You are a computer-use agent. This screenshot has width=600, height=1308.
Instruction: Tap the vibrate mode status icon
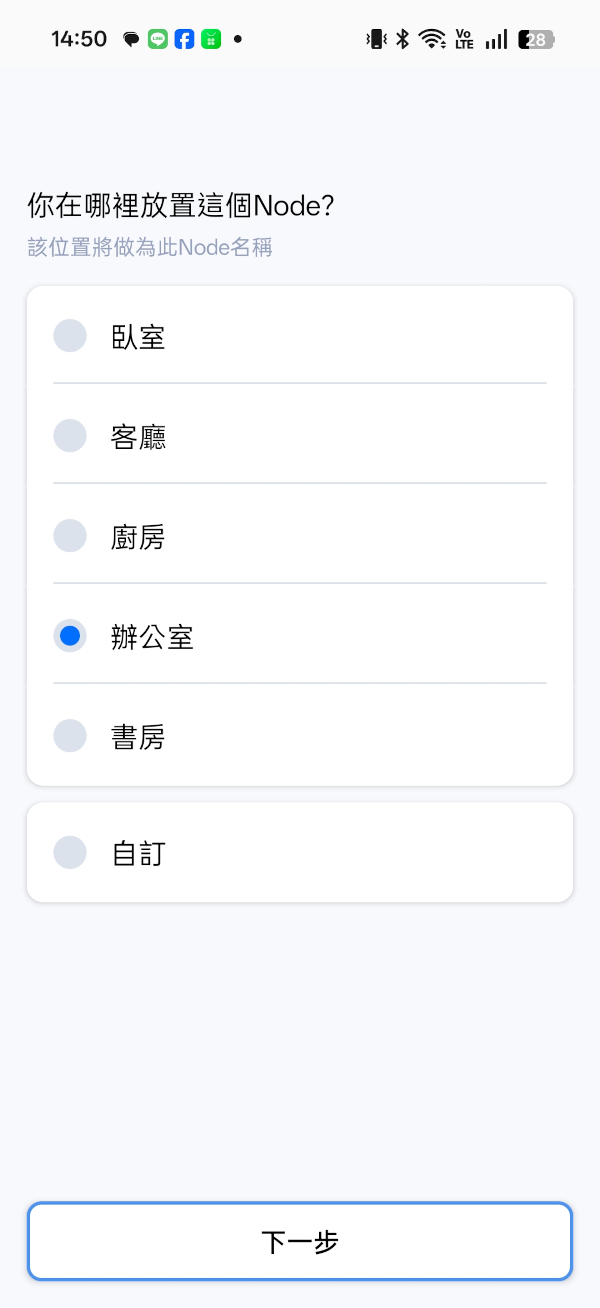(x=375, y=39)
